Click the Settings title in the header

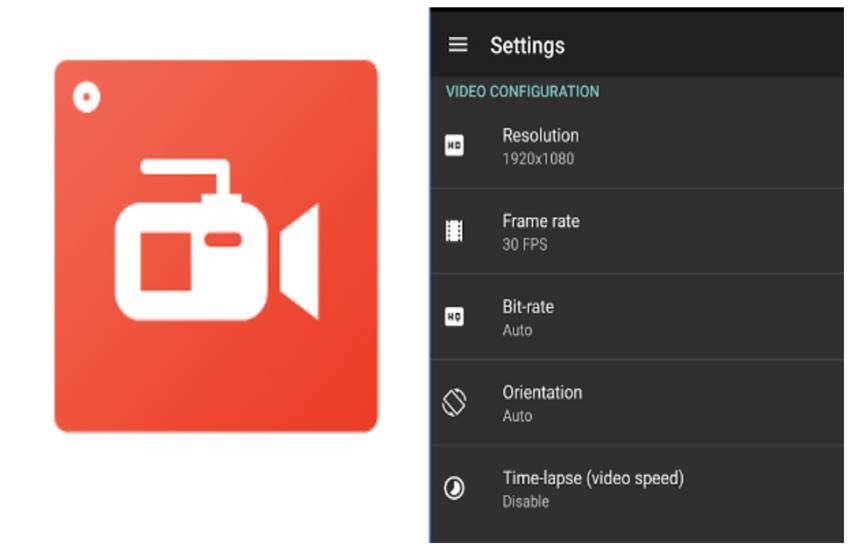click(x=527, y=46)
